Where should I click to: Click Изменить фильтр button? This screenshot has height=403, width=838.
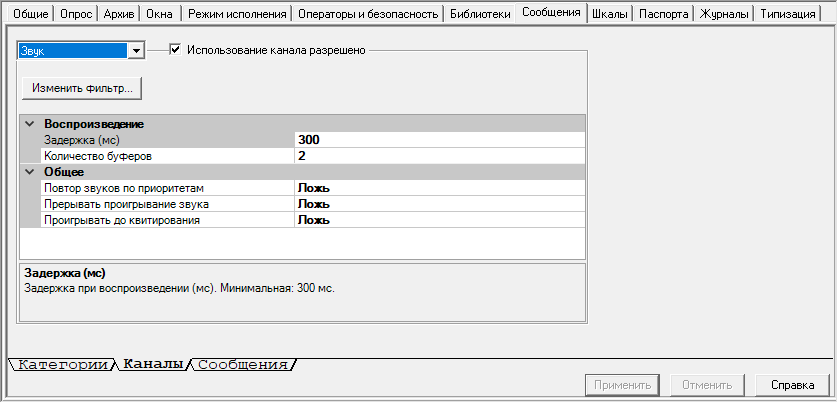pyautogui.click(x=82, y=88)
